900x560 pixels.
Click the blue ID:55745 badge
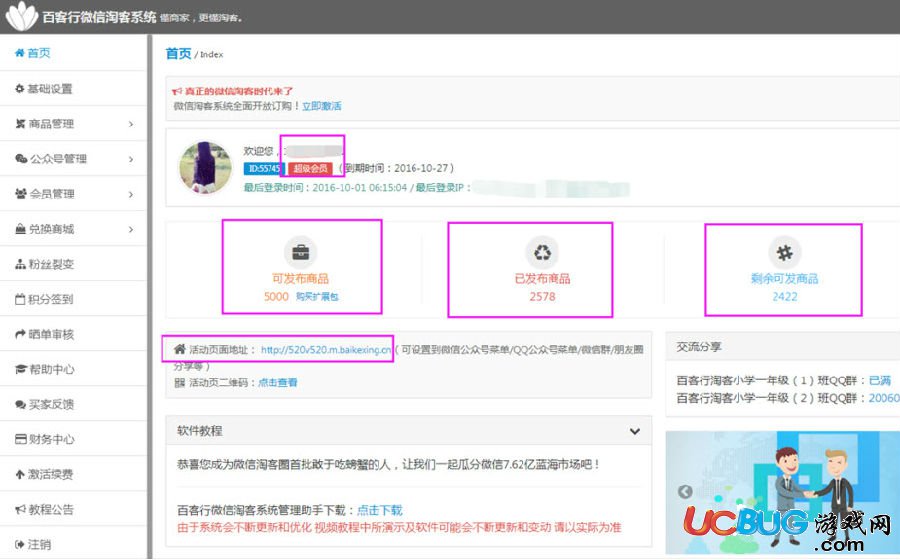tap(264, 168)
